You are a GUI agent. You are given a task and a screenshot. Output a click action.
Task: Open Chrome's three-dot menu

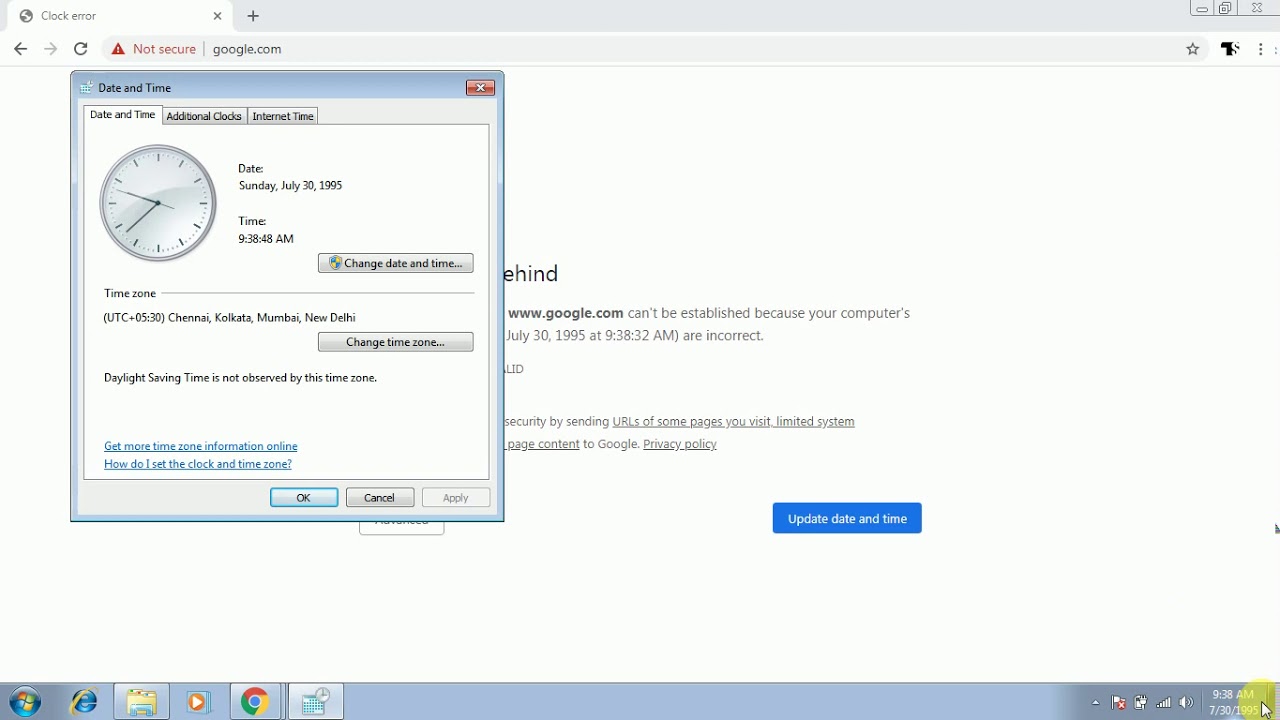[x=1262, y=49]
